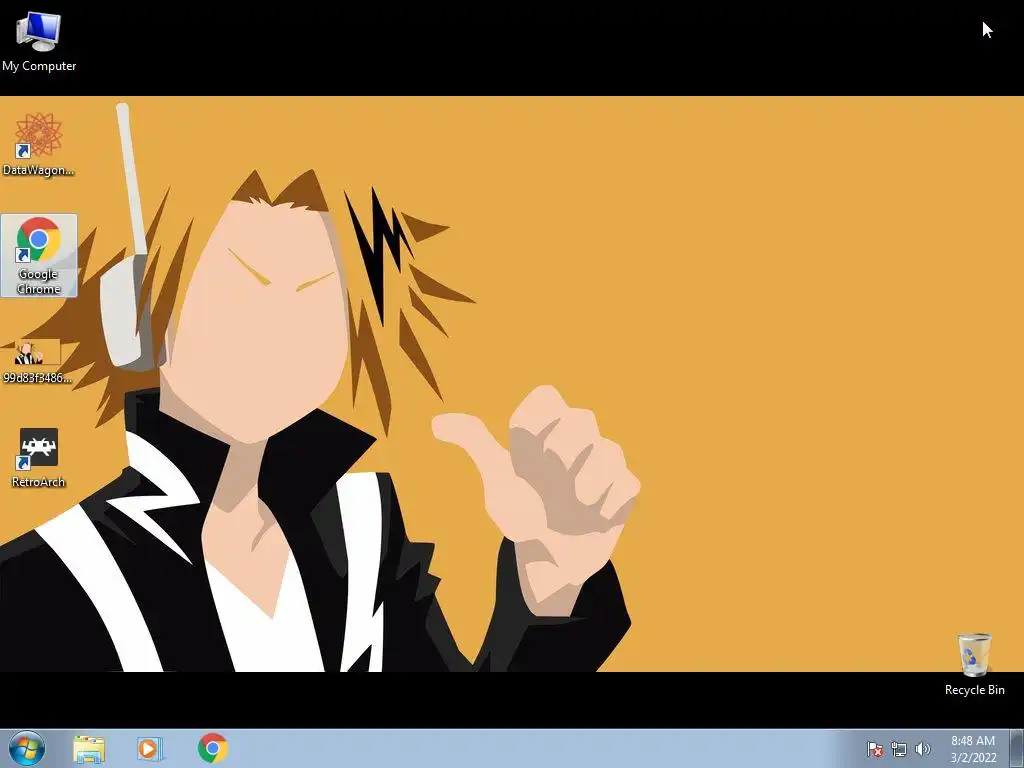
Task: Select the DataWagon desktop shortcut
Action: (39, 144)
